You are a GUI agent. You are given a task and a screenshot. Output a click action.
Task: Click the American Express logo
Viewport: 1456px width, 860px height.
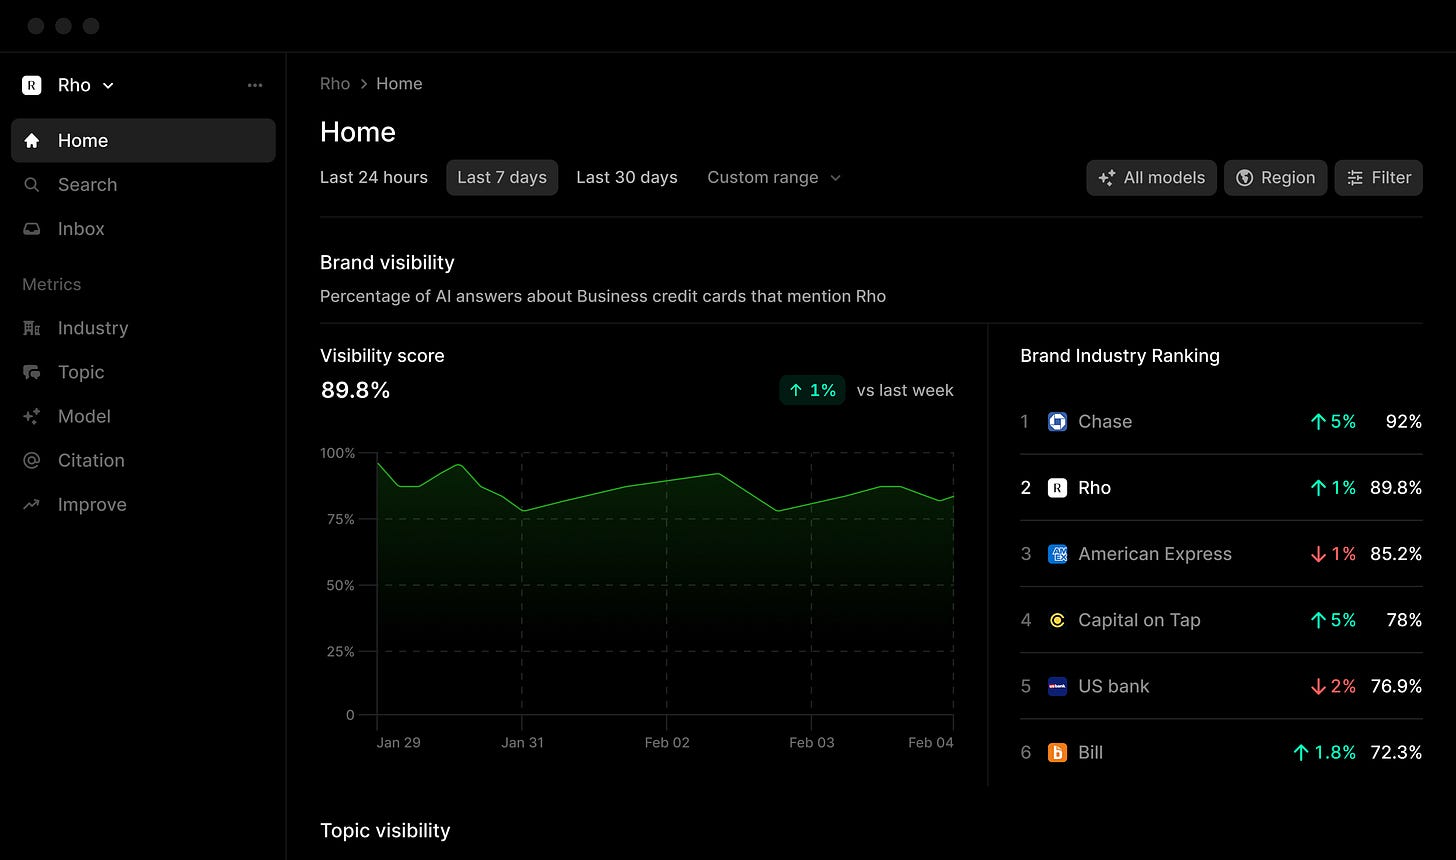[1057, 553]
